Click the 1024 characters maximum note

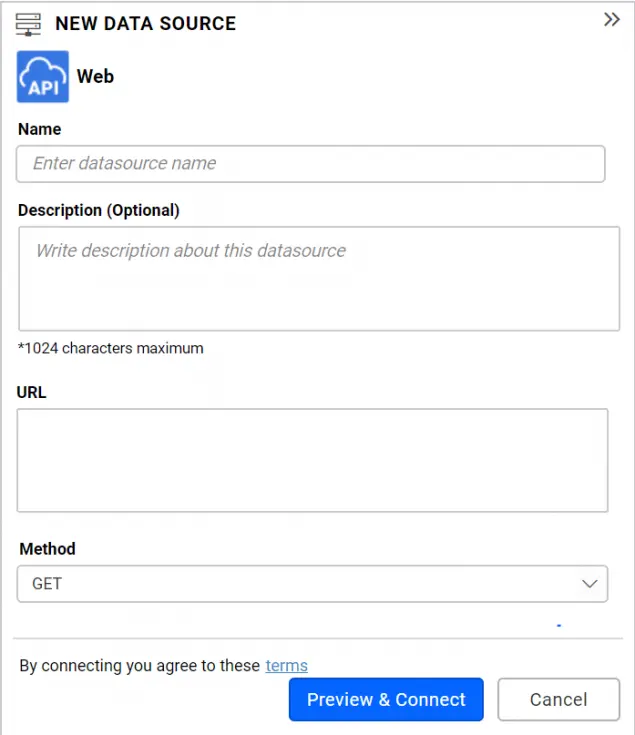coord(111,349)
